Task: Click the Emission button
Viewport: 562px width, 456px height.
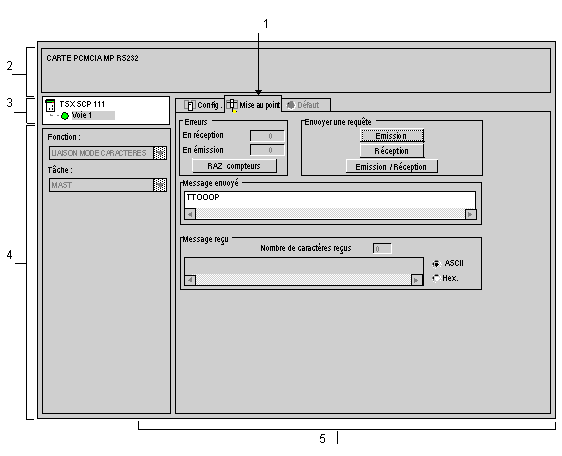Action: point(392,136)
